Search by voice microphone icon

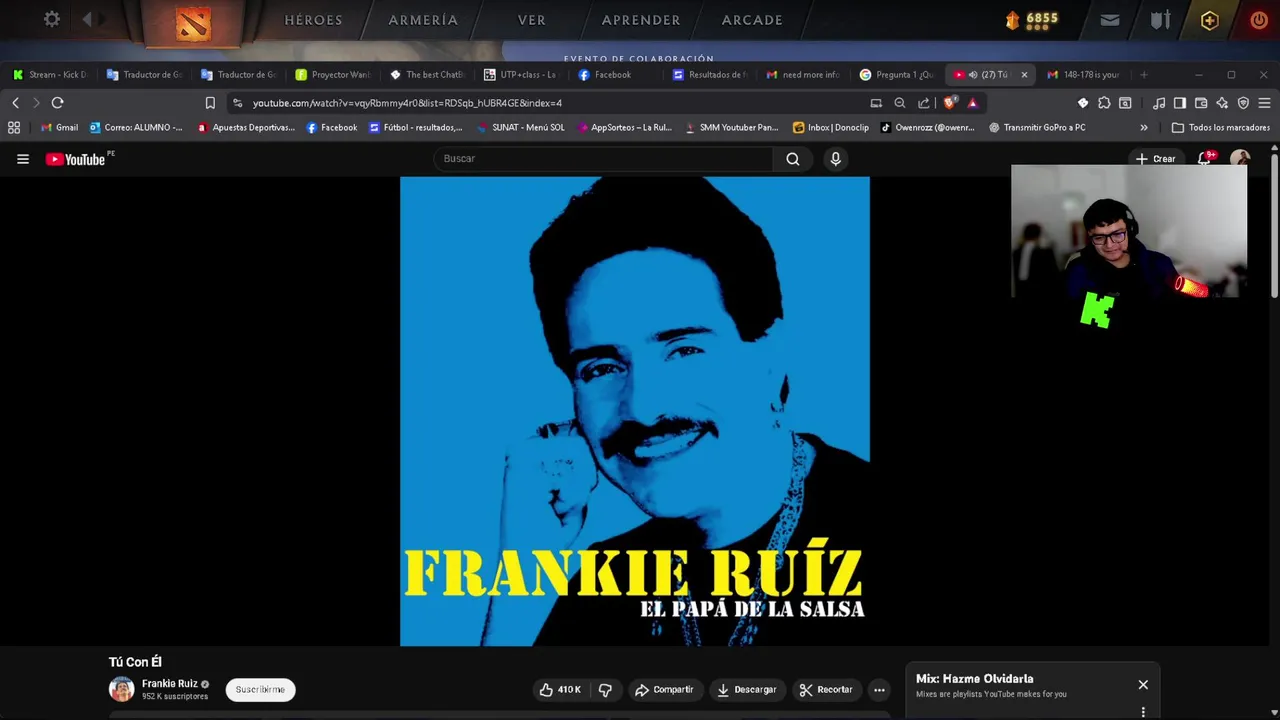[x=835, y=158]
